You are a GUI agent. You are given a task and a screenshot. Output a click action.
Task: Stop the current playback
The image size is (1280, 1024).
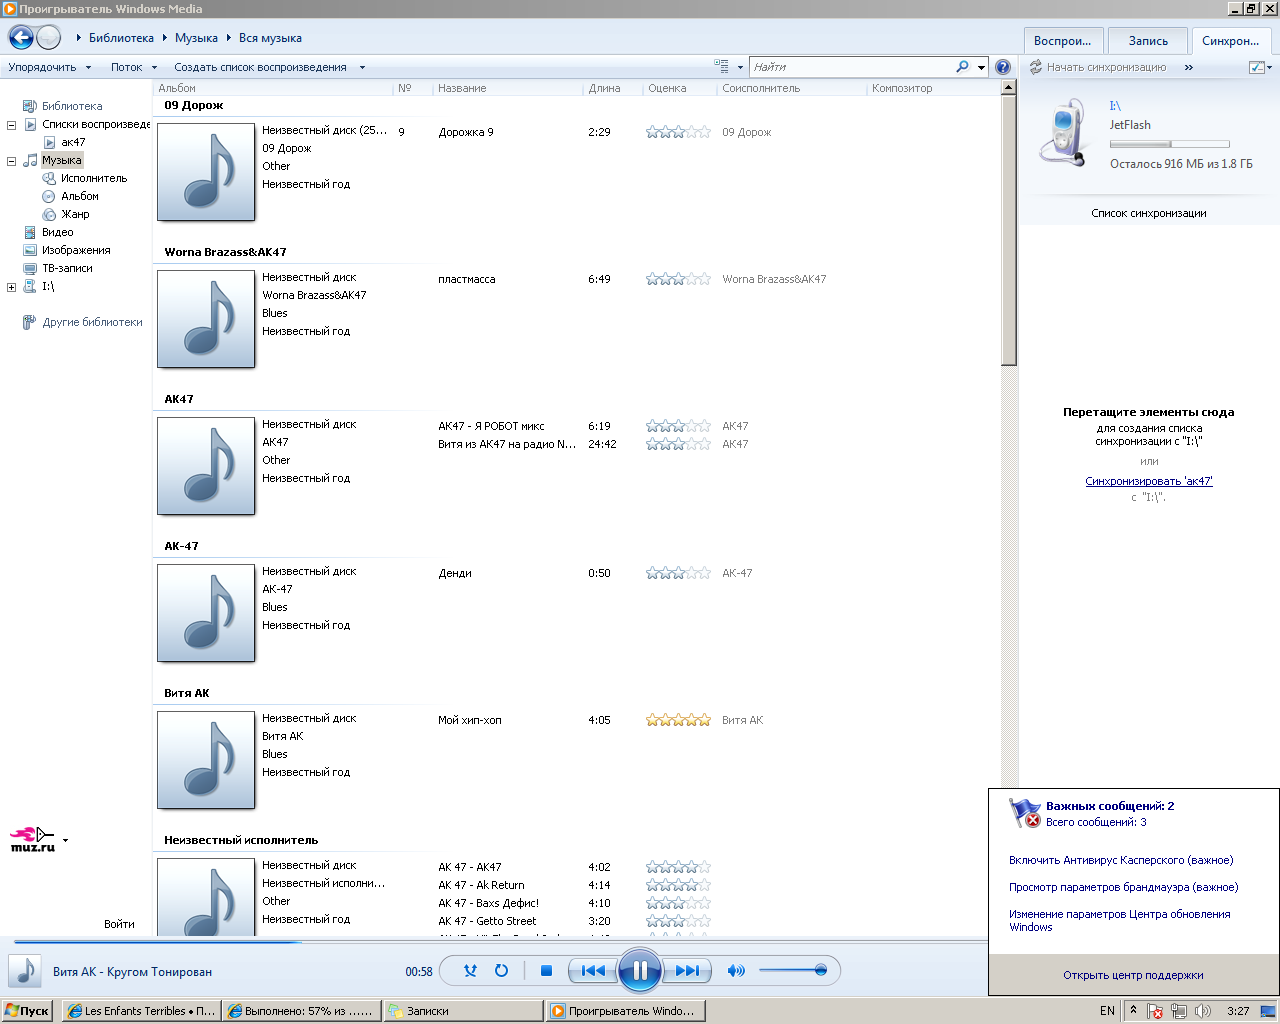point(546,970)
